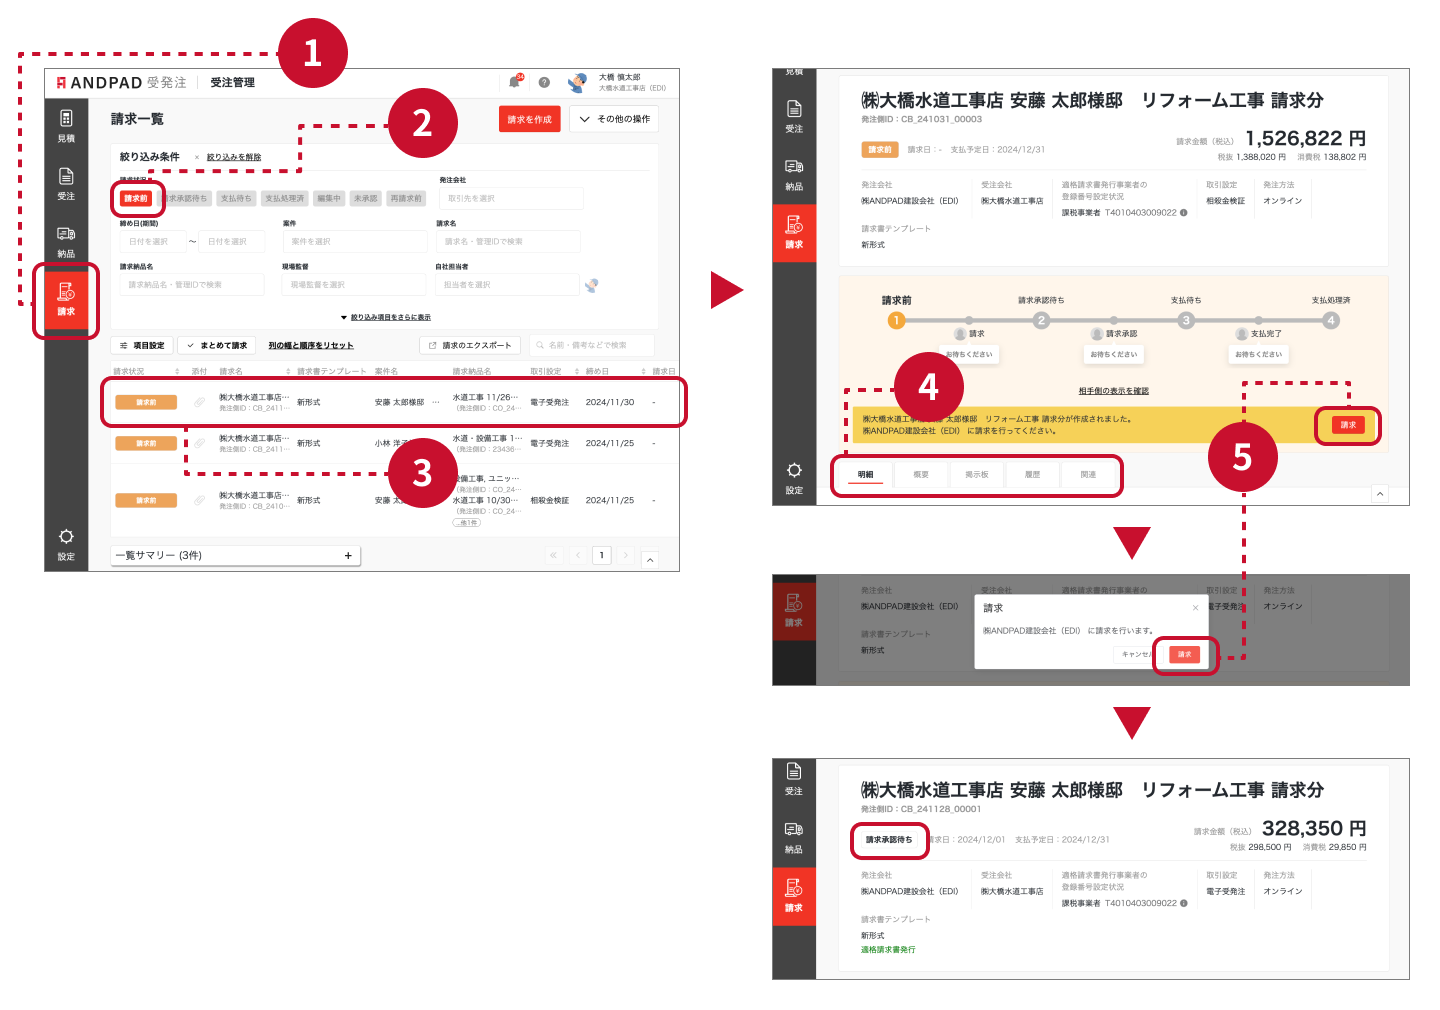Image resolution: width=1440 pixels, height=1010 pixels.
Task: Click the 受注 sidebar icon in the bottom detail screen
Action: pos(794,778)
